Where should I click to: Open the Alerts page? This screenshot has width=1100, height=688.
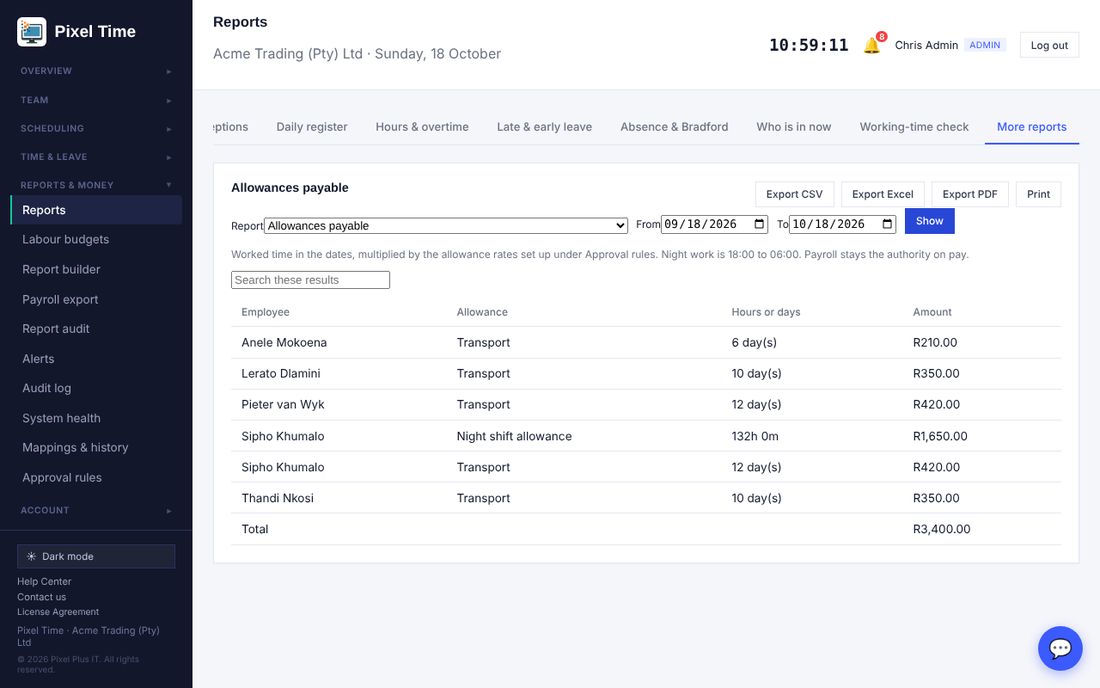coord(96,359)
